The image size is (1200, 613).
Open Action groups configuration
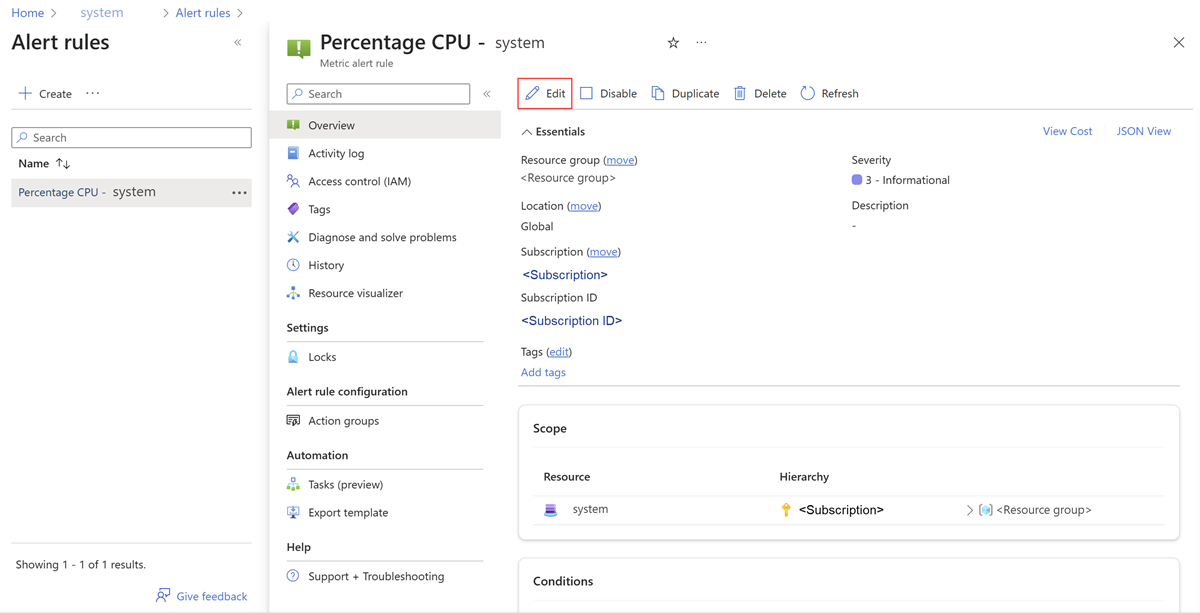coord(343,421)
